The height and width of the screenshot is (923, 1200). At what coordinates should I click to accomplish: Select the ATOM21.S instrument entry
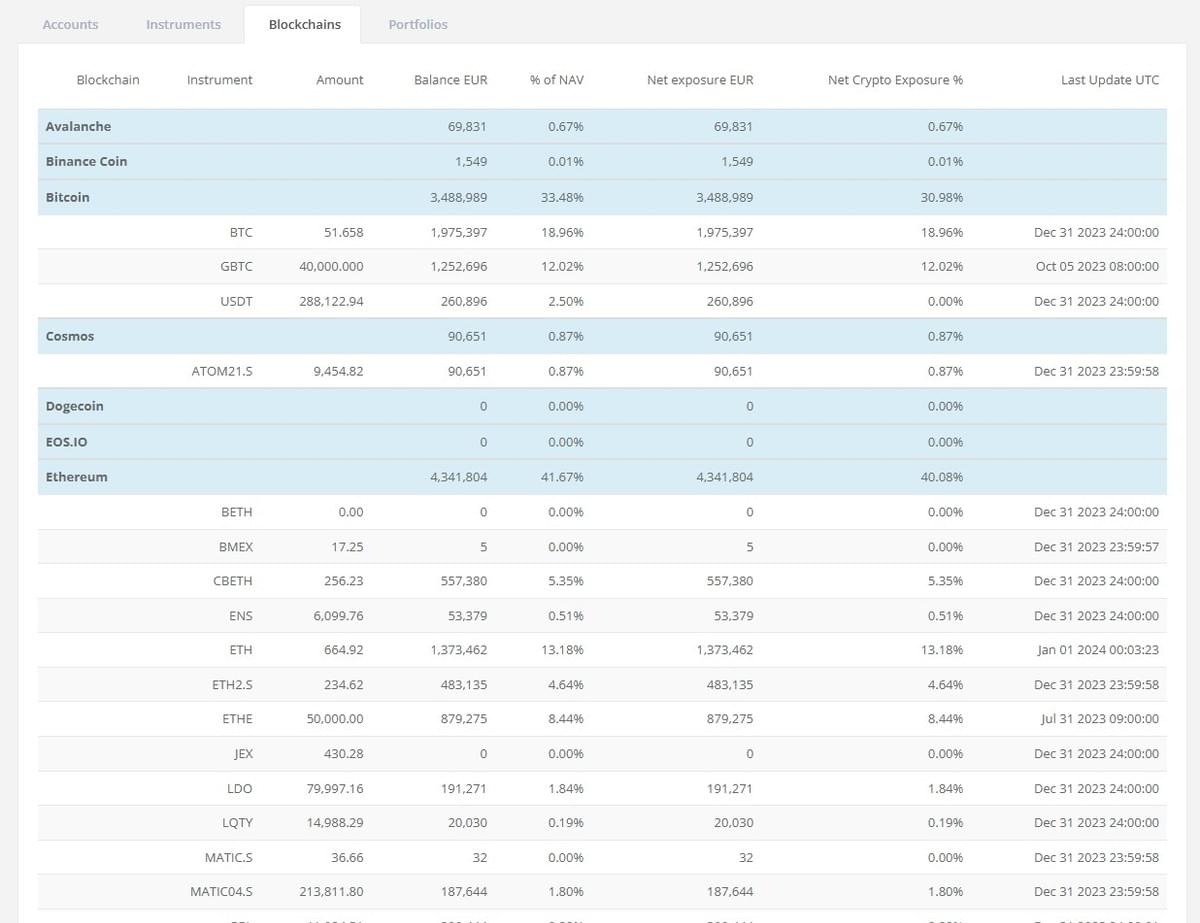click(222, 371)
